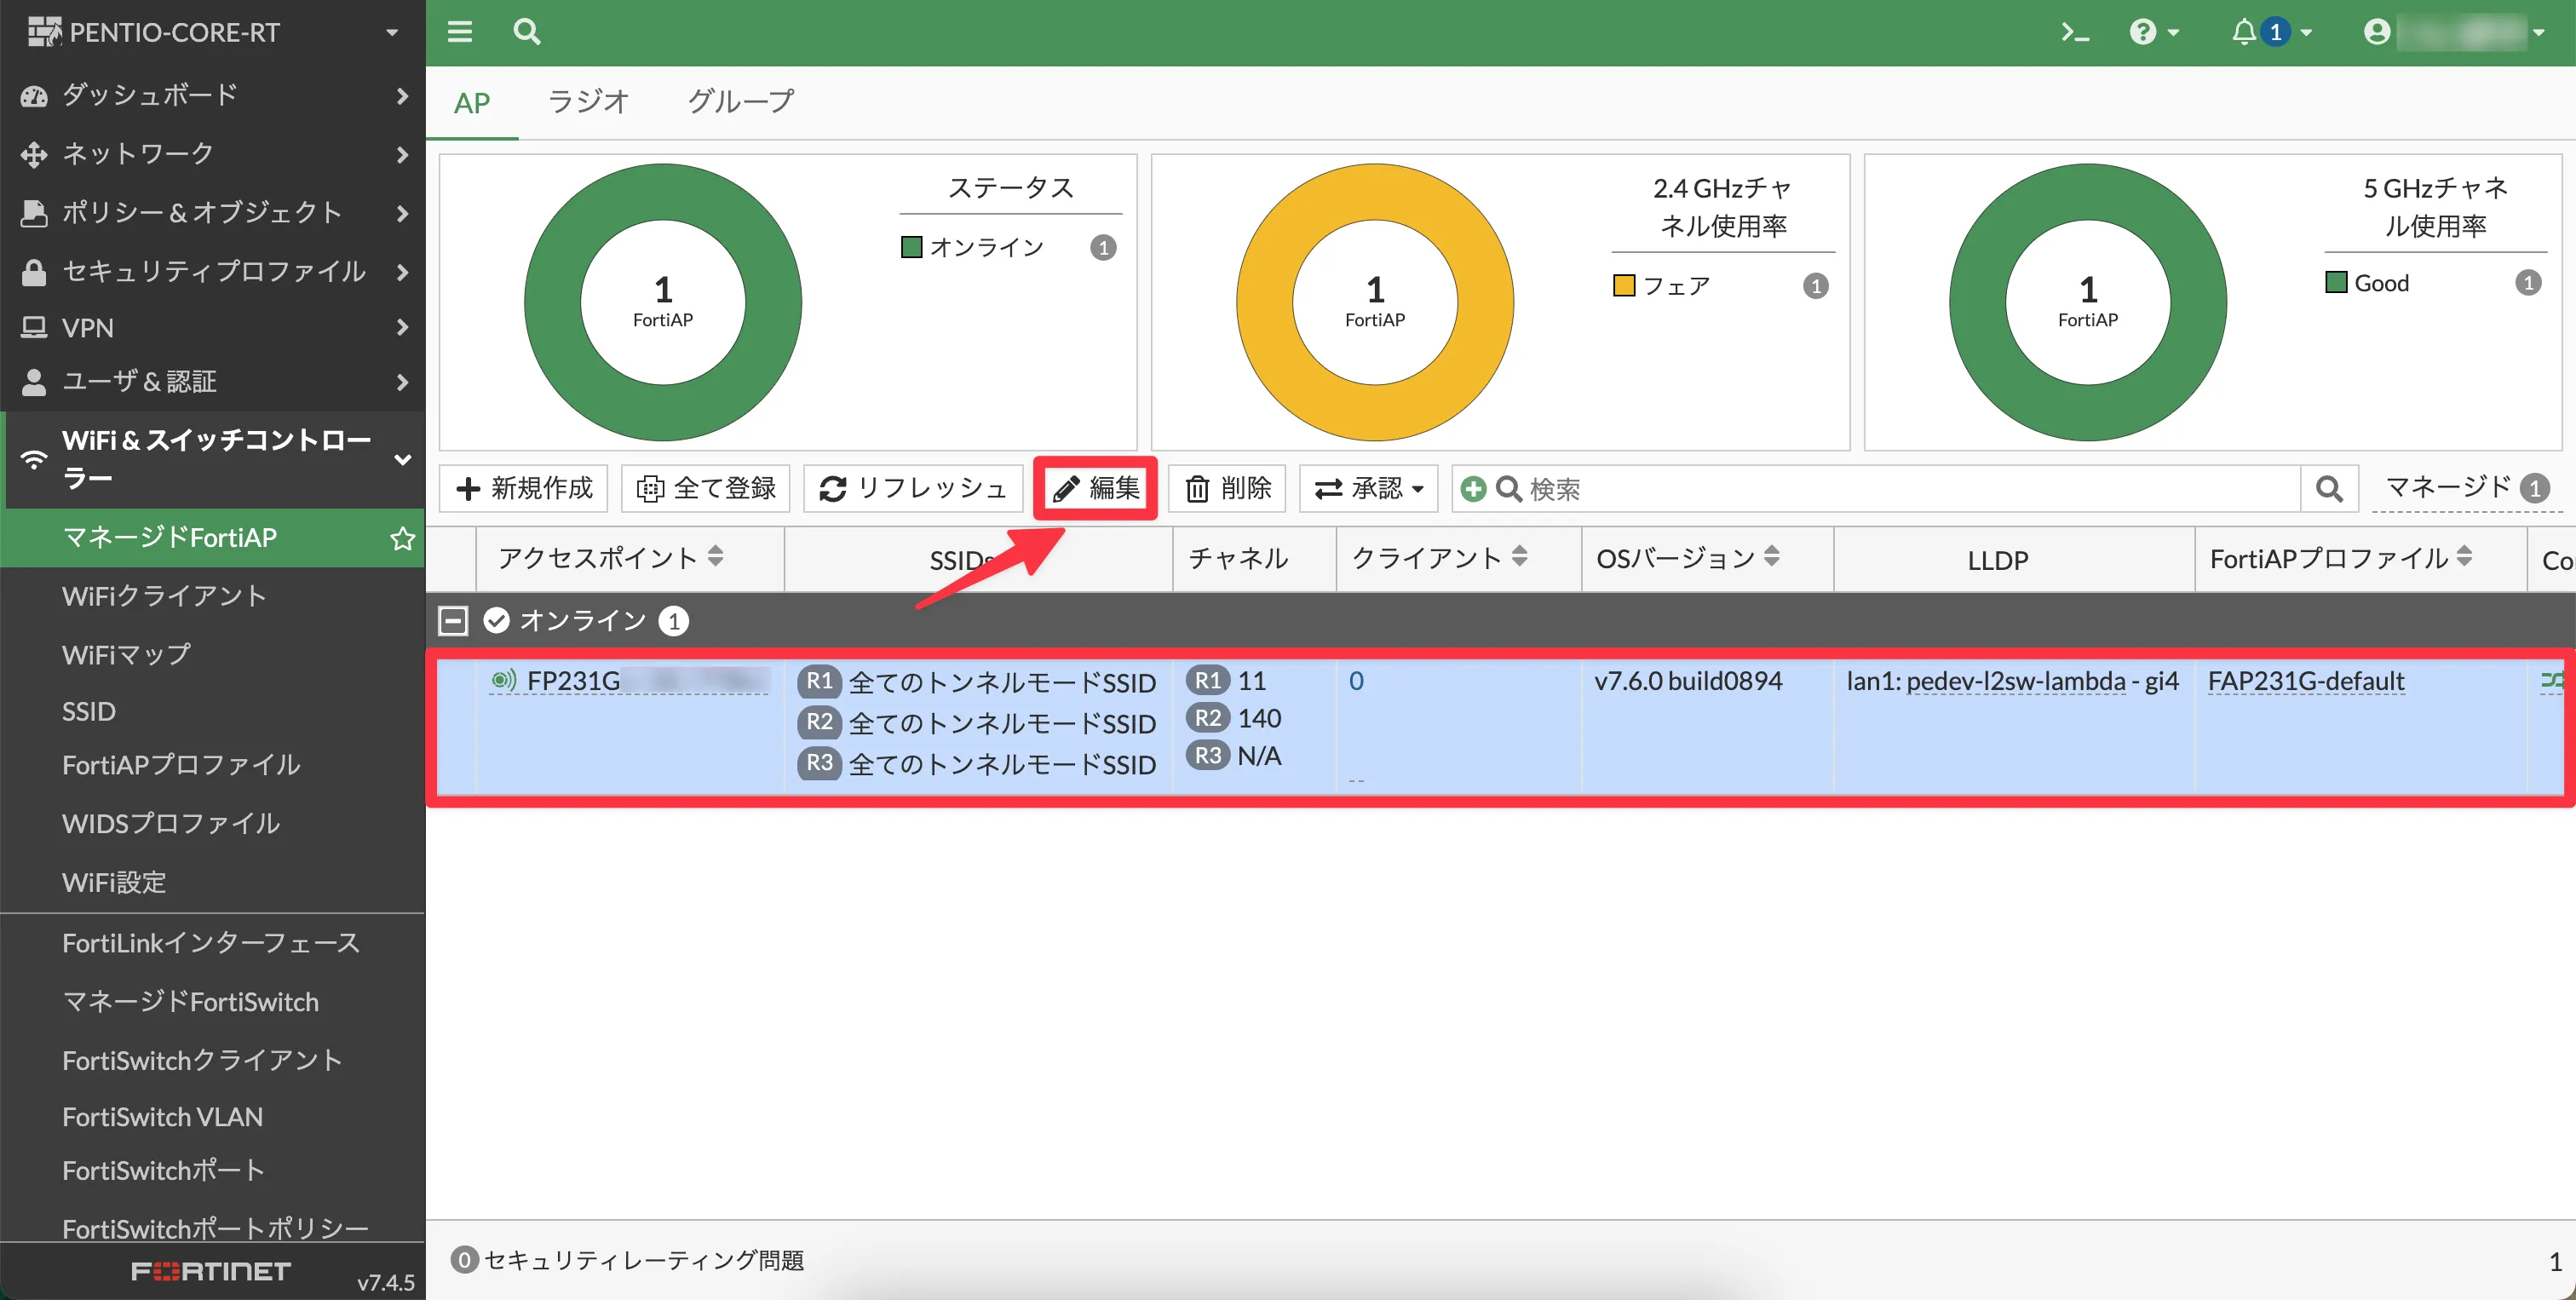
Task: Click the LLDP column header
Action: pos(1997,560)
